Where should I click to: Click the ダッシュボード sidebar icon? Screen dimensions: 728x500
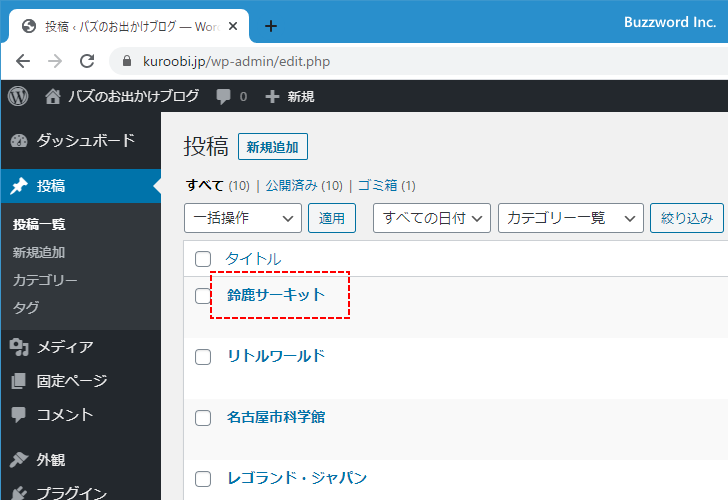[x=18, y=141]
